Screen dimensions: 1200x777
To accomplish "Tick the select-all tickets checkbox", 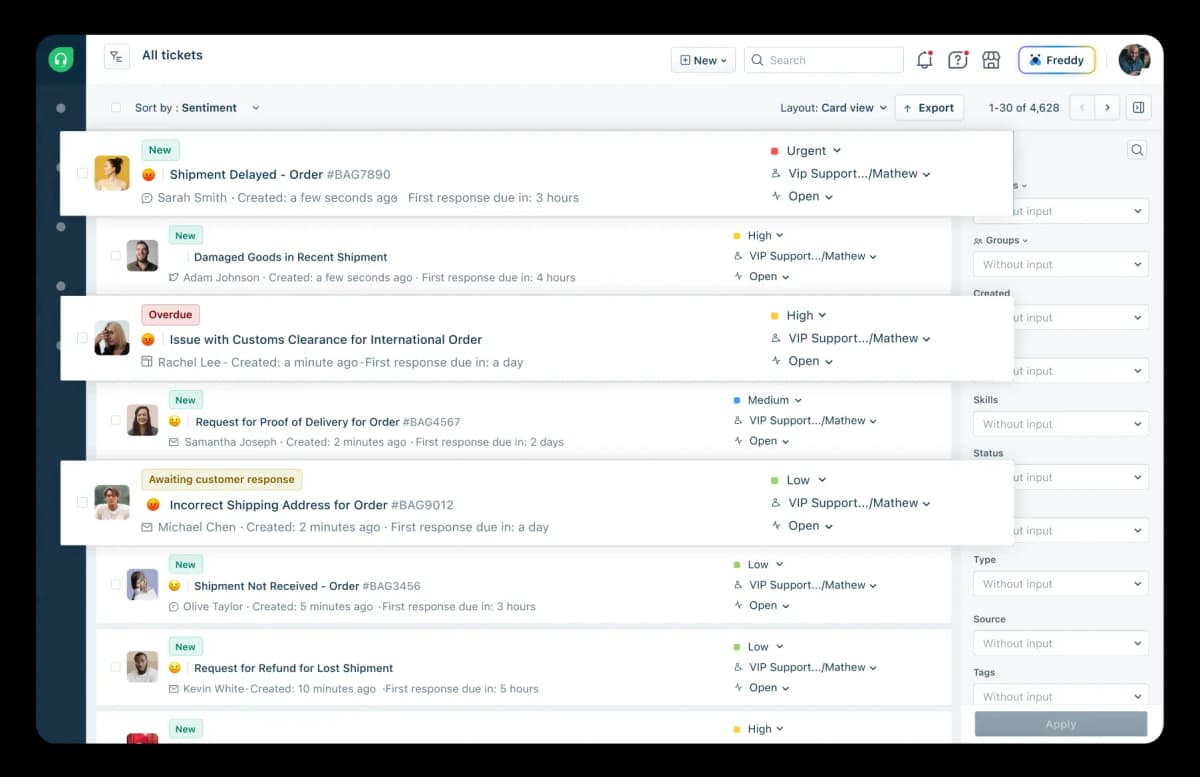I will (x=116, y=108).
